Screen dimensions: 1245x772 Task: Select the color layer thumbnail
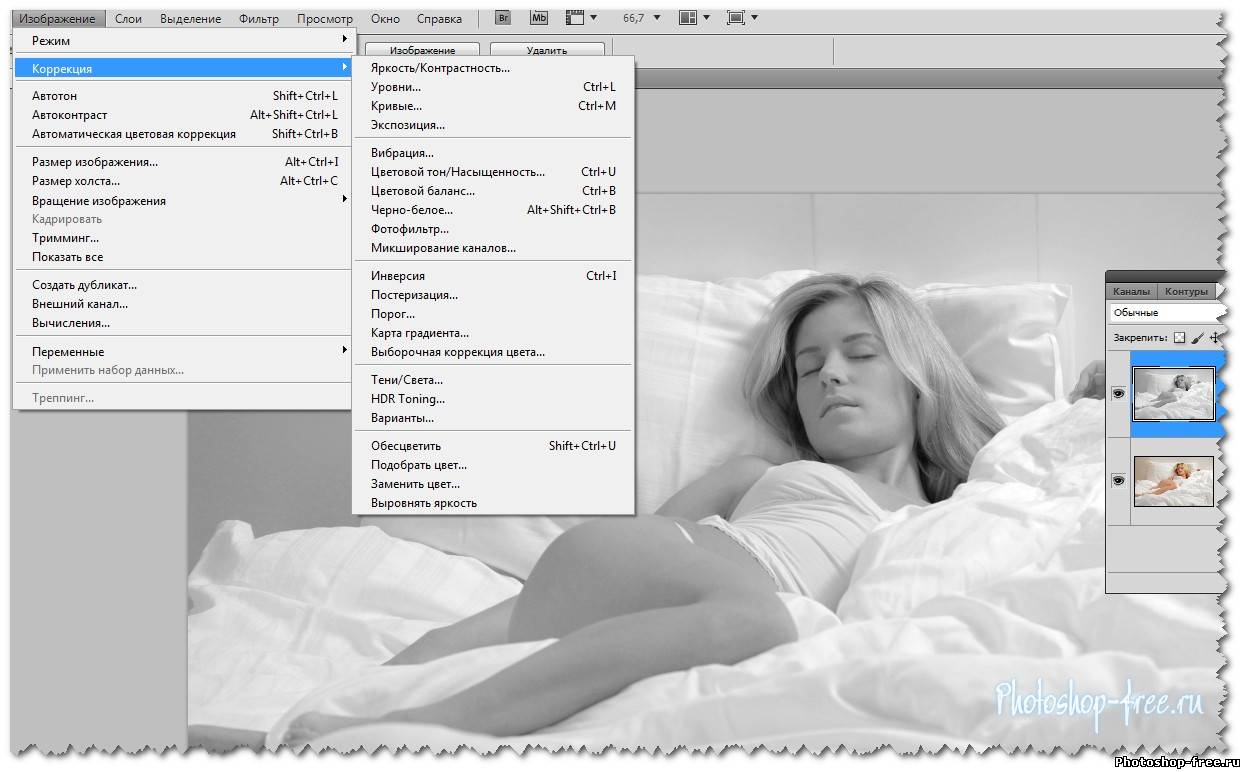tap(1173, 481)
